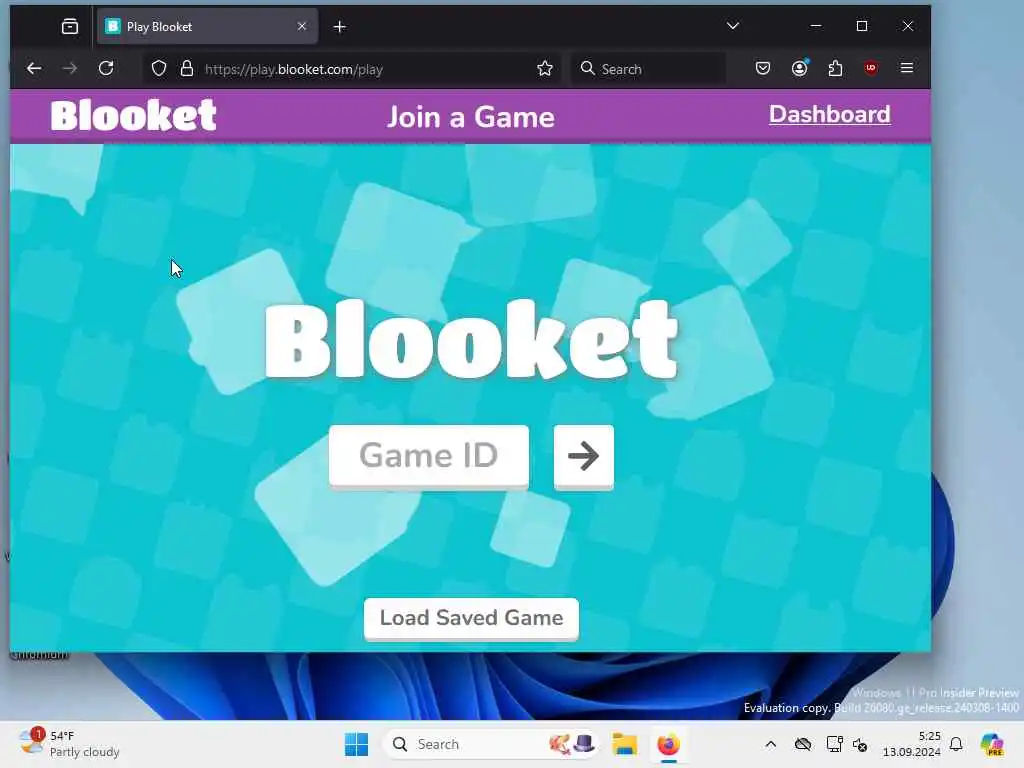The image size is (1024, 768).
Task: Reload the Blooket page
Action: pos(106,69)
